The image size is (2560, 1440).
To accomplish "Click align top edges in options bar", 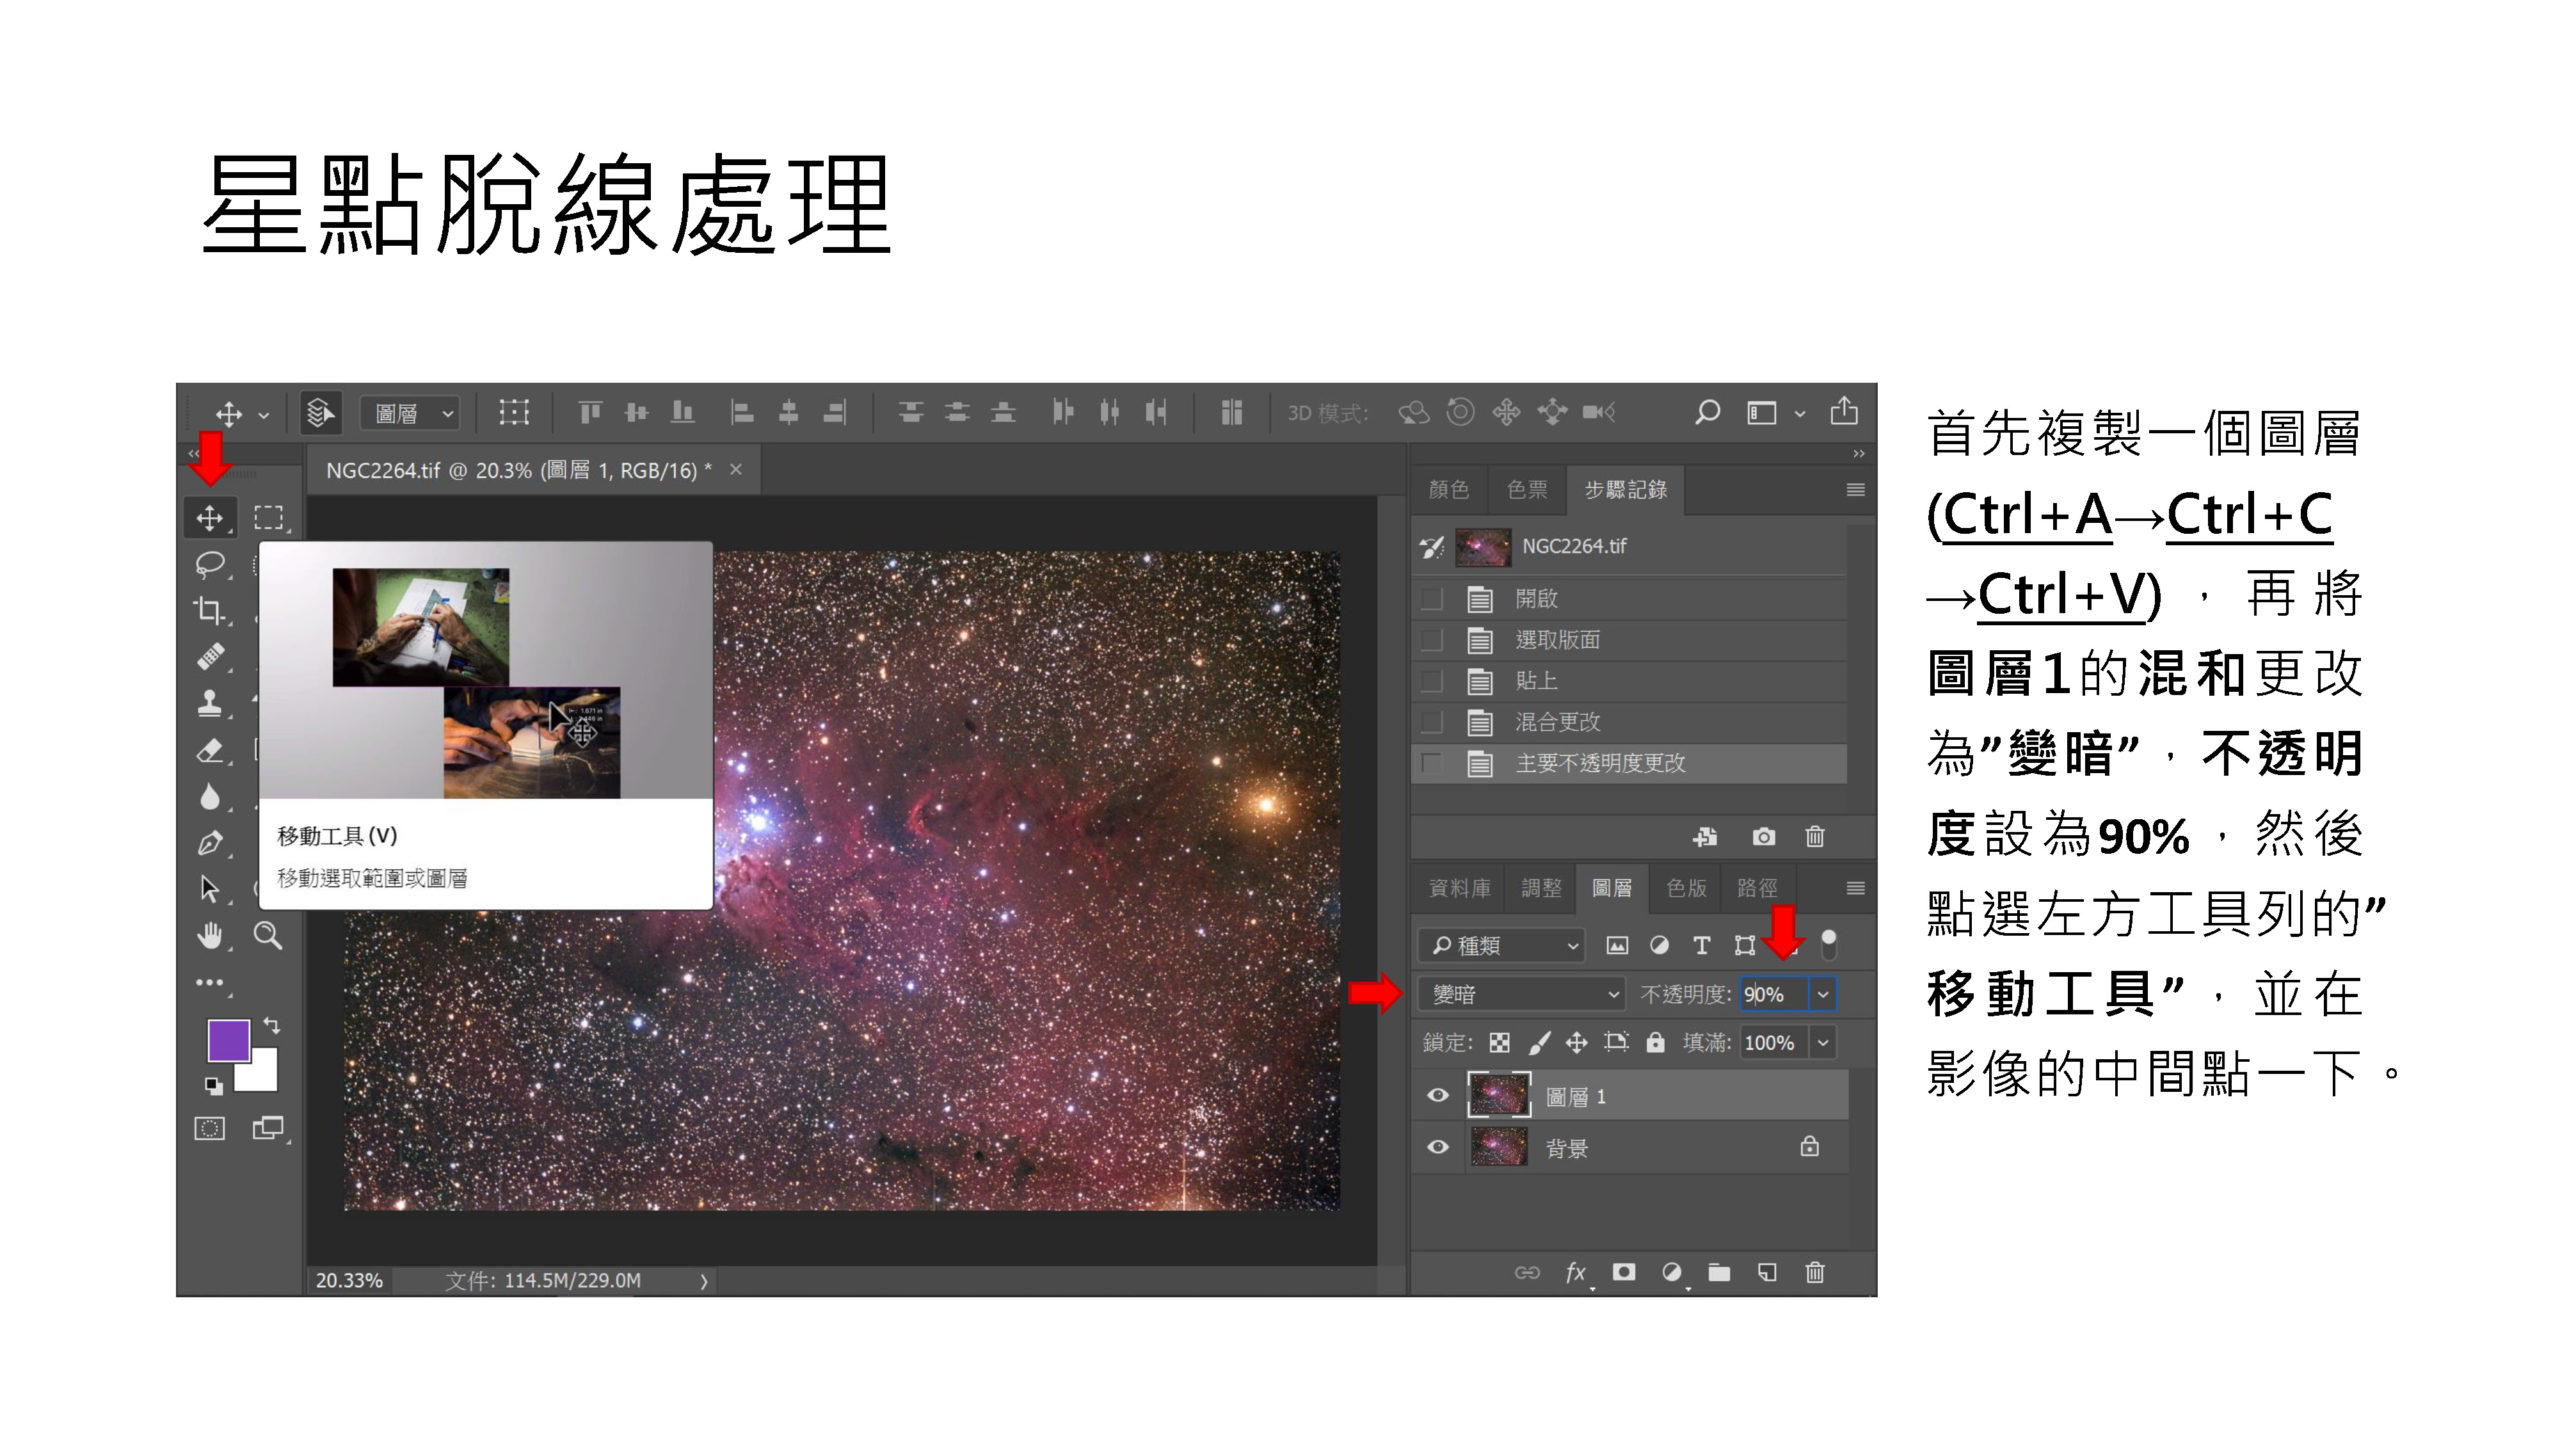I will [x=590, y=412].
